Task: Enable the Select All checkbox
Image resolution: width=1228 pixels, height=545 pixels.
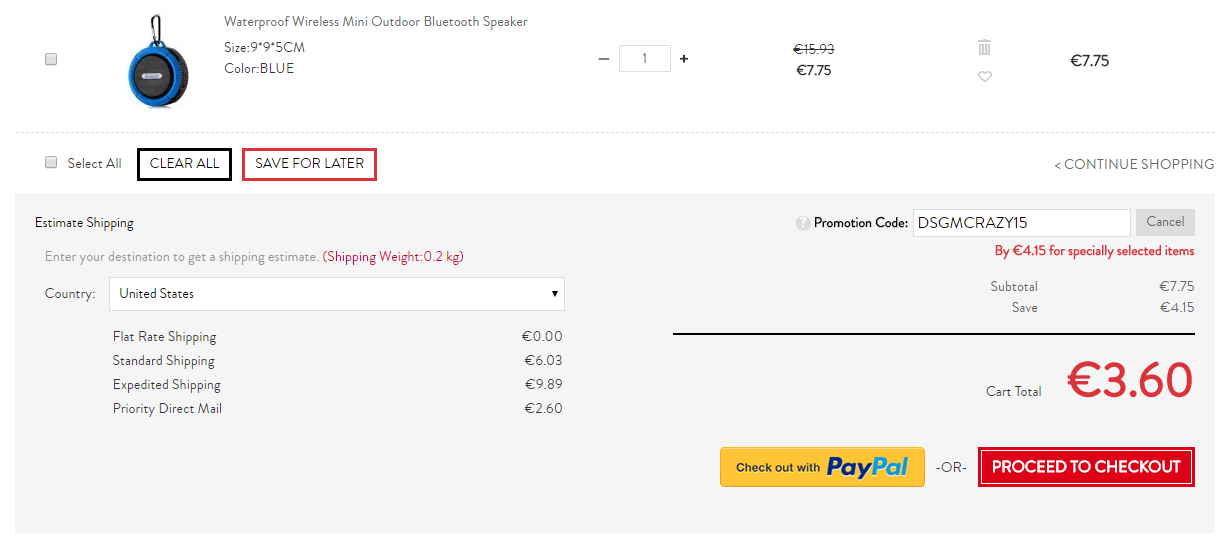Action: pos(51,163)
